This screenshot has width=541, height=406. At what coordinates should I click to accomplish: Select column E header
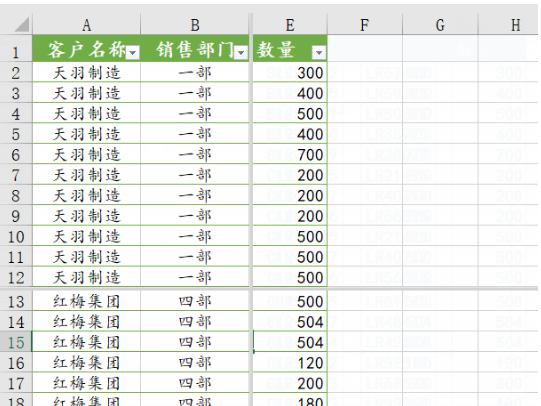click(x=290, y=24)
